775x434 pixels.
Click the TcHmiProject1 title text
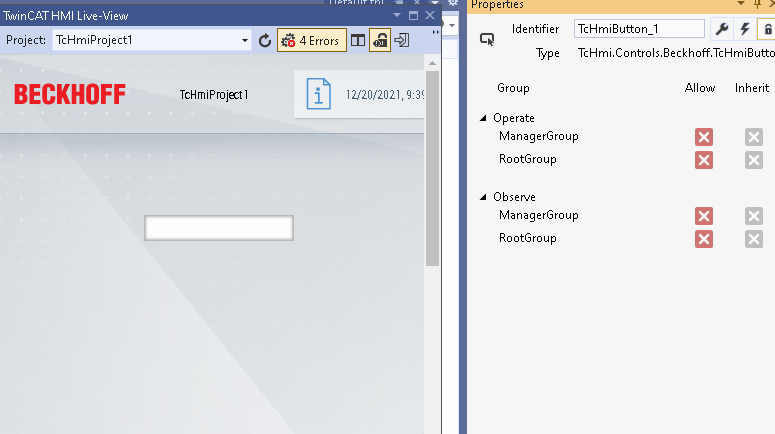tap(214, 94)
